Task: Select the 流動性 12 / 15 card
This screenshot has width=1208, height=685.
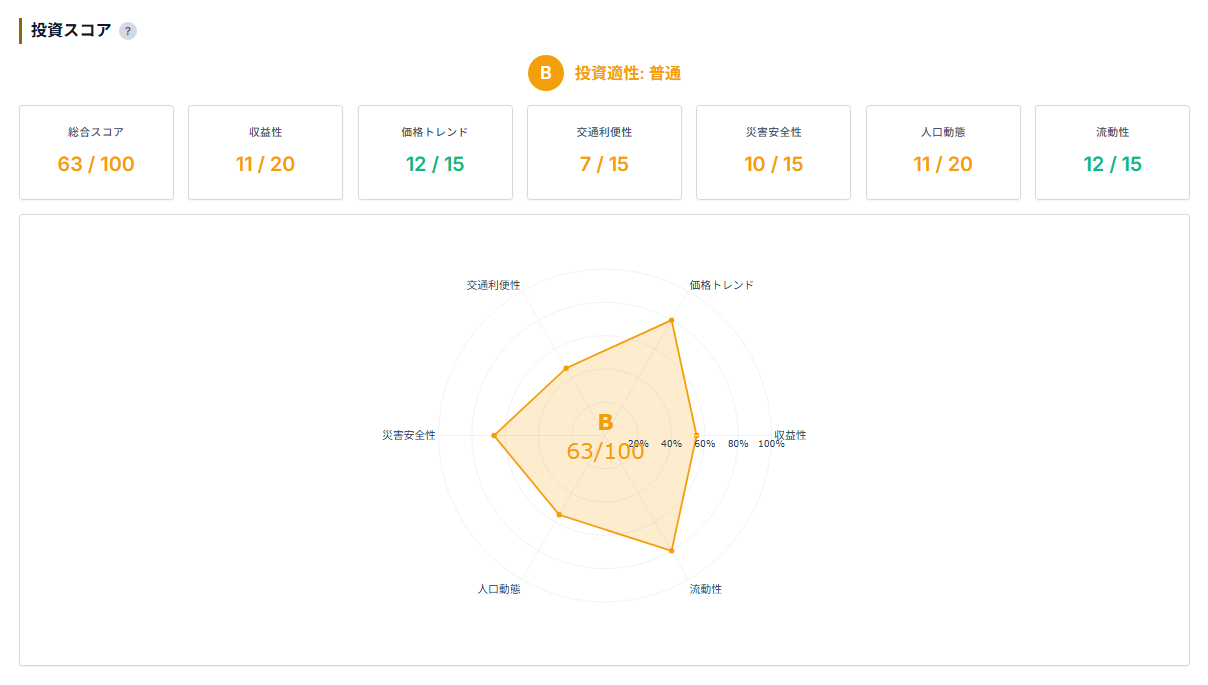Action: click(1112, 152)
